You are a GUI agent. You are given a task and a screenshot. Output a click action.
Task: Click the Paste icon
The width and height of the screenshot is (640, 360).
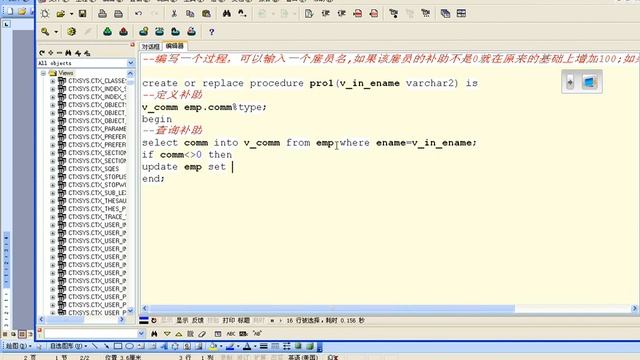[x=206, y=14]
